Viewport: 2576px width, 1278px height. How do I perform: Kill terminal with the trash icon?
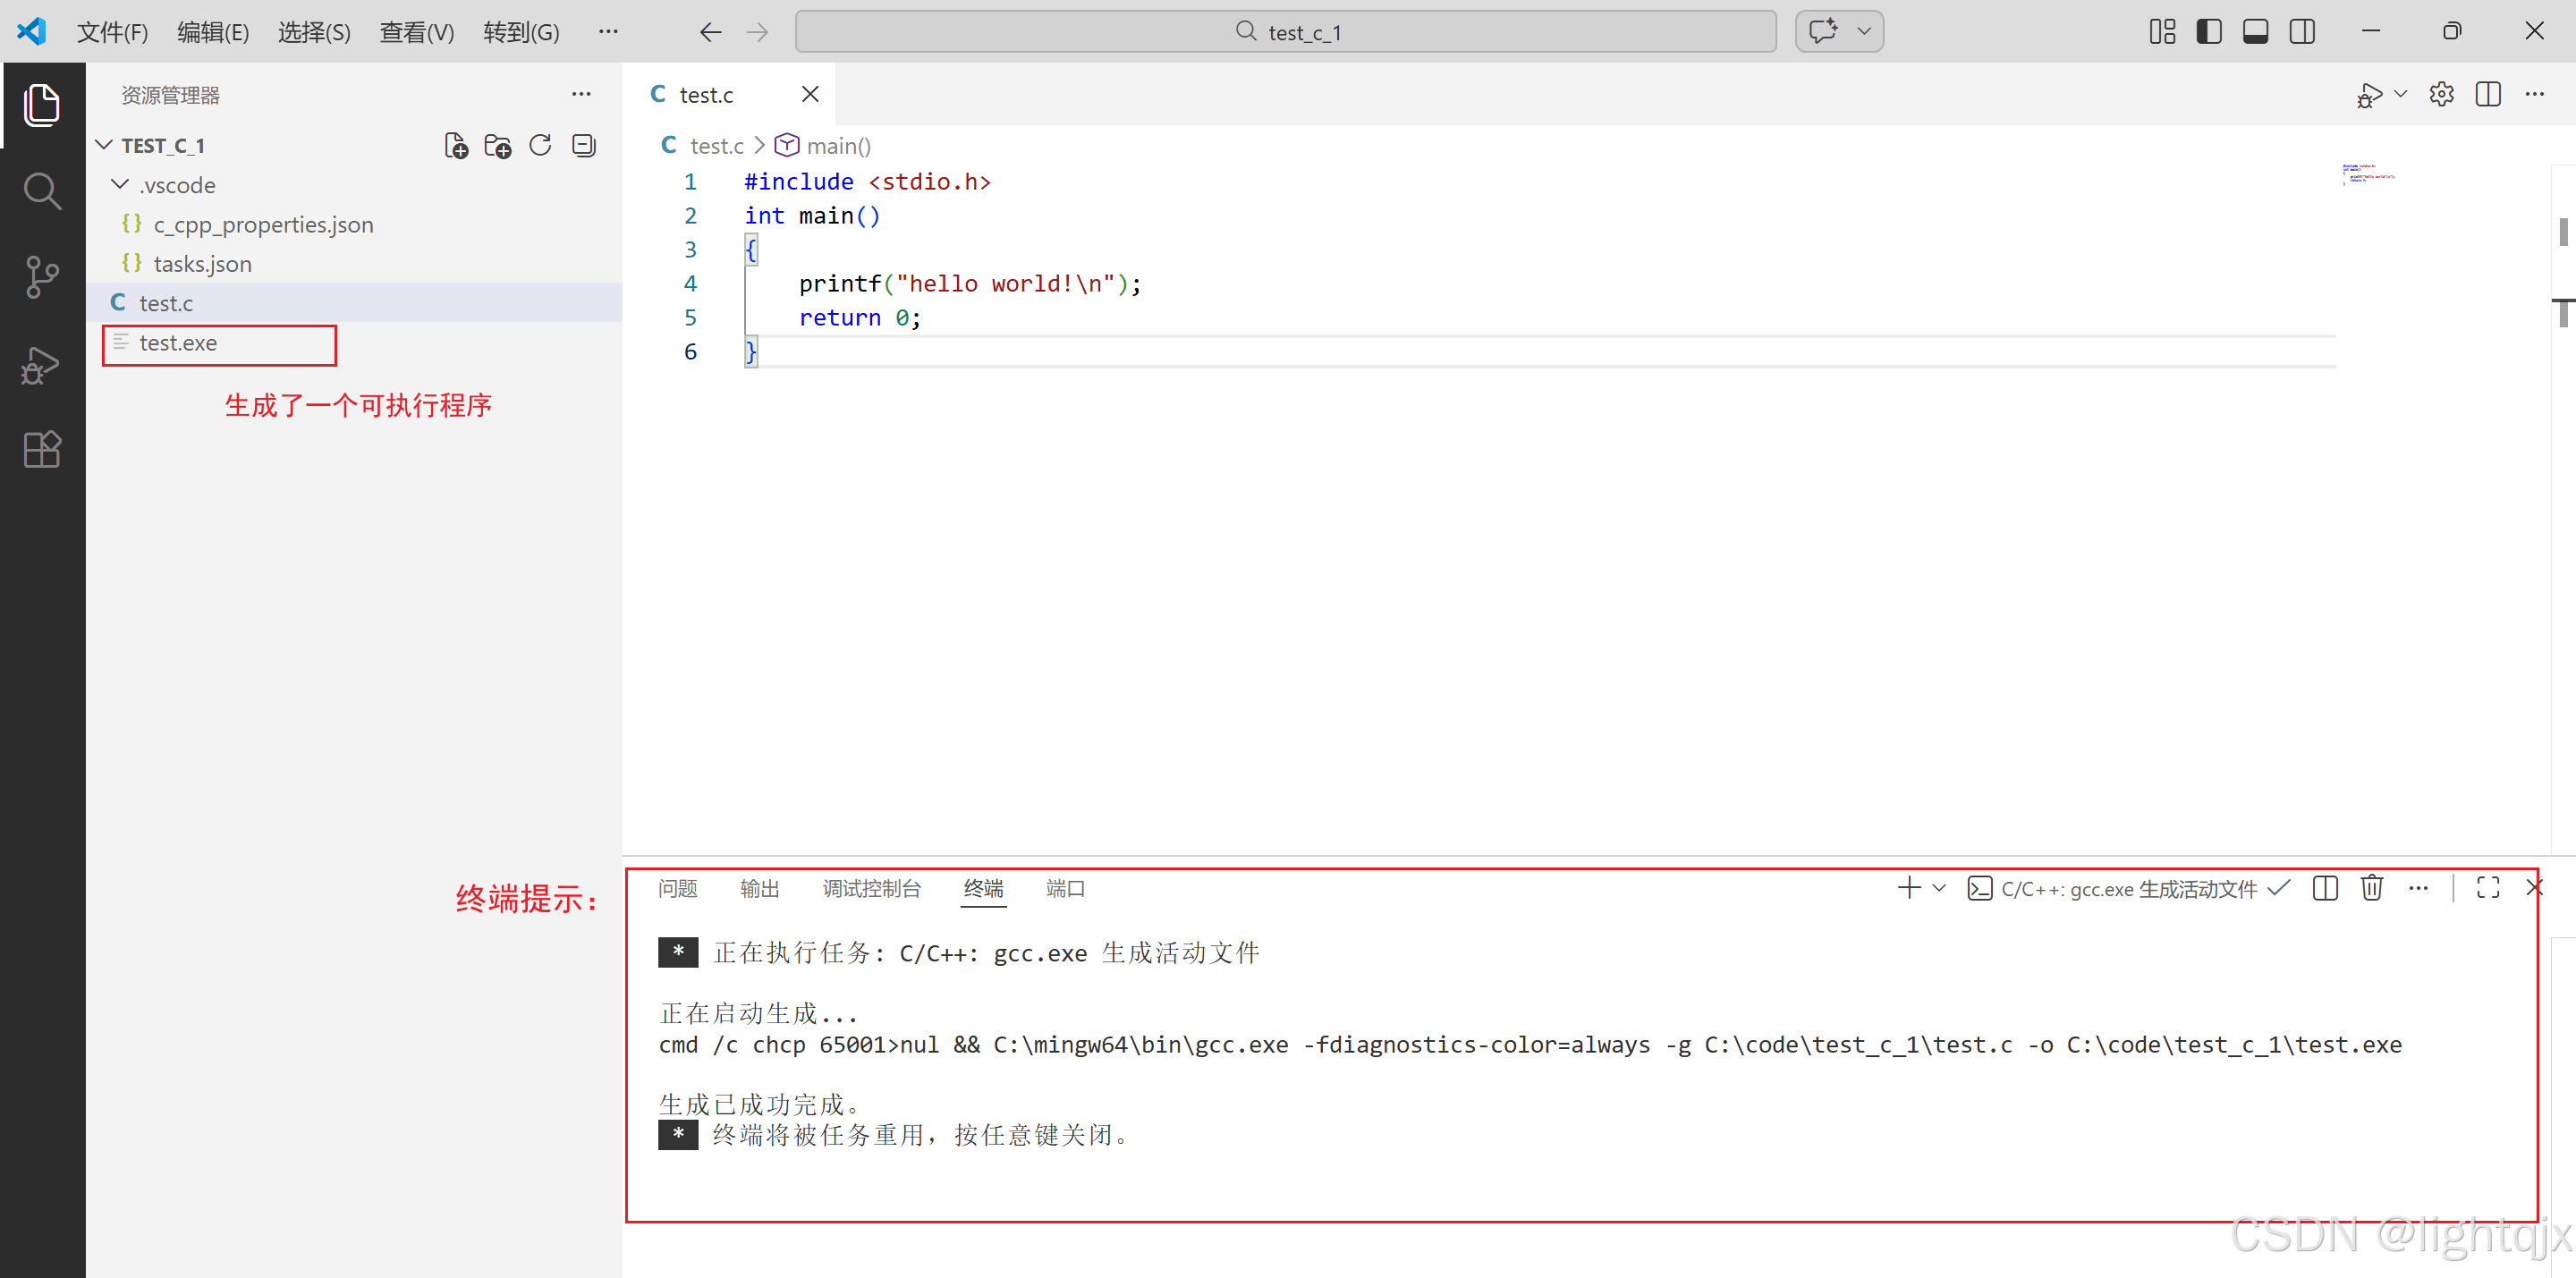(x=2371, y=888)
